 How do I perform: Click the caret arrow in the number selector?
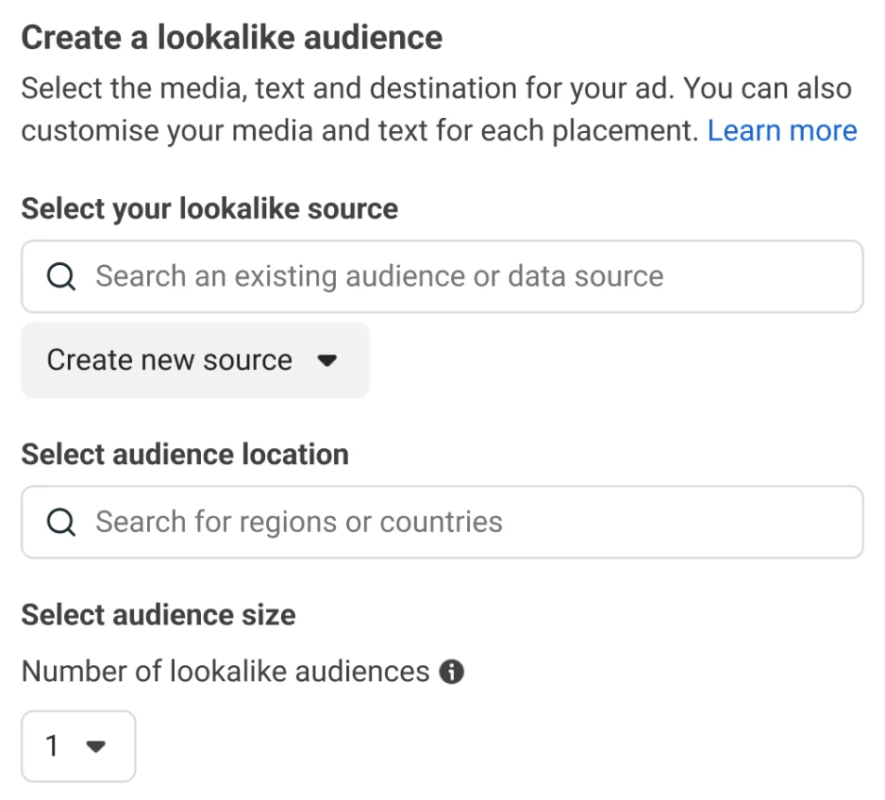tap(96, 746)
